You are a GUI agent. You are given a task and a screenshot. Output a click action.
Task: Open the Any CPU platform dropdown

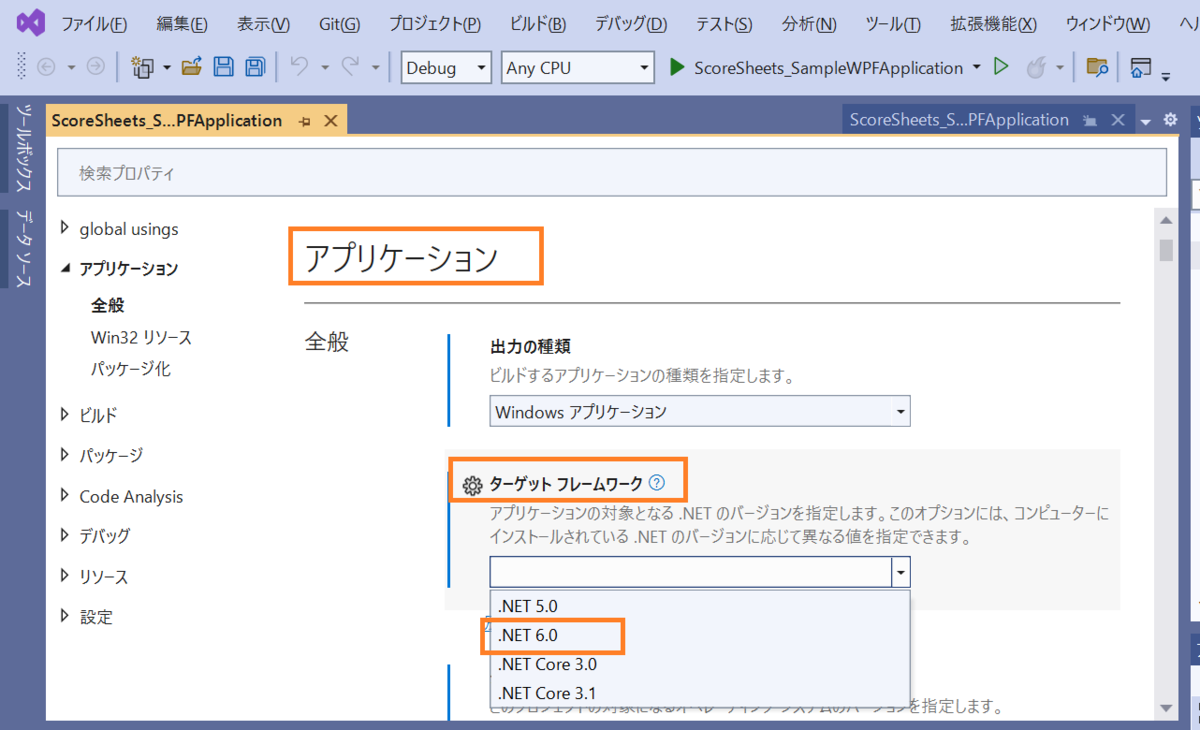click(577, 67)
